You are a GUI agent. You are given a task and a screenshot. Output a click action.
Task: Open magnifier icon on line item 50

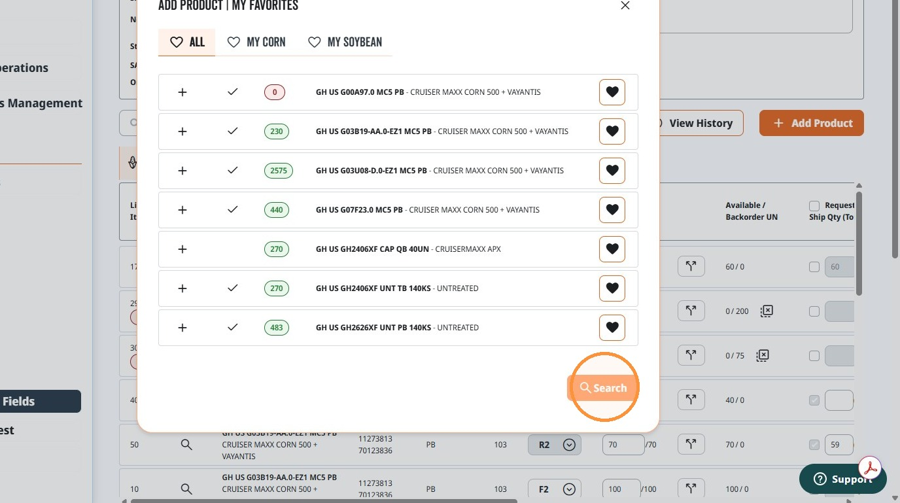tap(186, 444)
